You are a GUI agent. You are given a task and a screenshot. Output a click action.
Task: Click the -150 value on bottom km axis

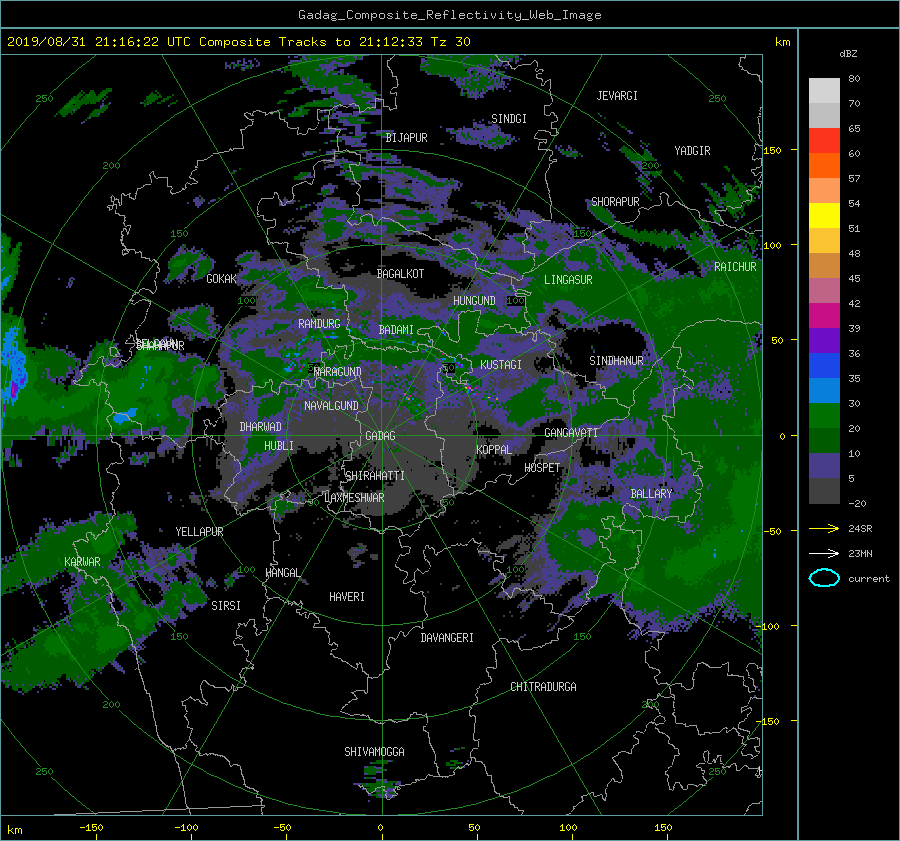[91, 827]
